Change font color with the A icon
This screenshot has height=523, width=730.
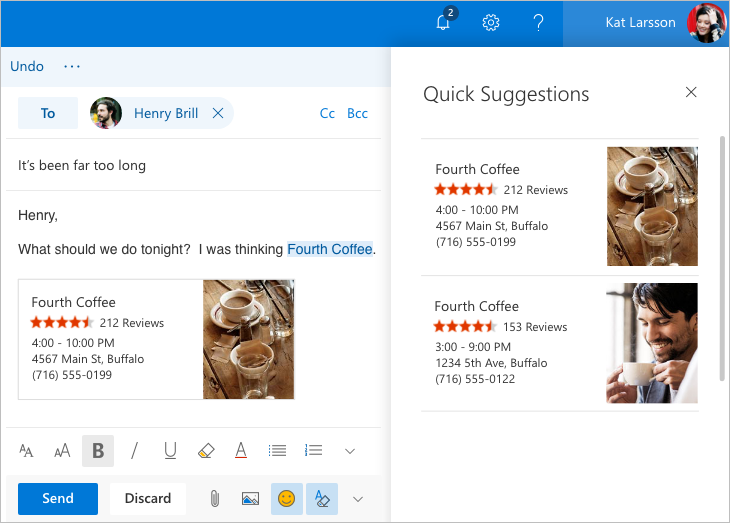241,451
